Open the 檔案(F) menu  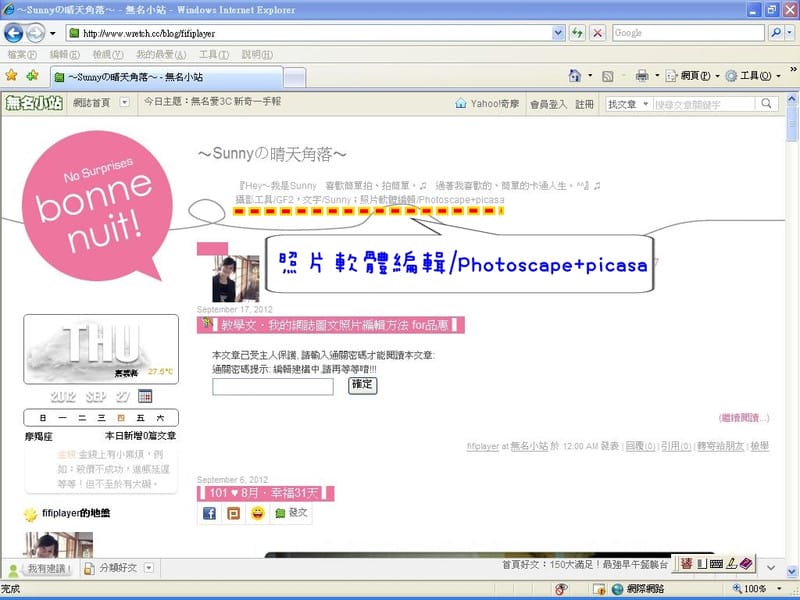(21, 54)
